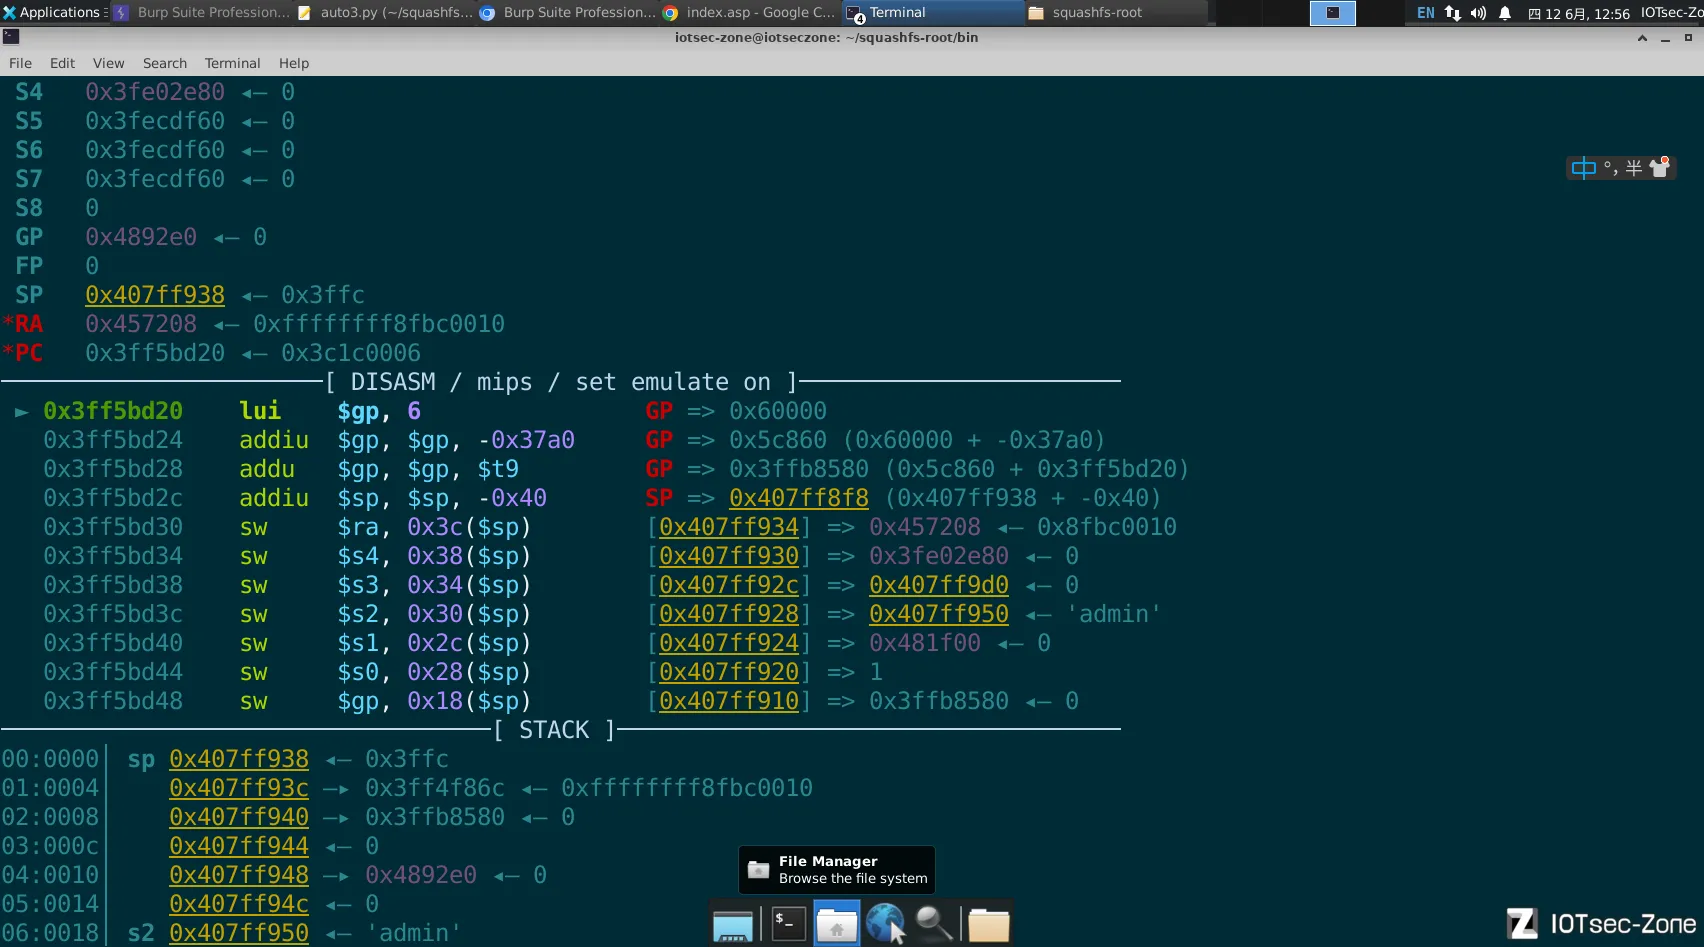Screen dimensions: 1704x947
Task: Launch the terminal emulator from the dock
Action: click(x=787, y=923)
